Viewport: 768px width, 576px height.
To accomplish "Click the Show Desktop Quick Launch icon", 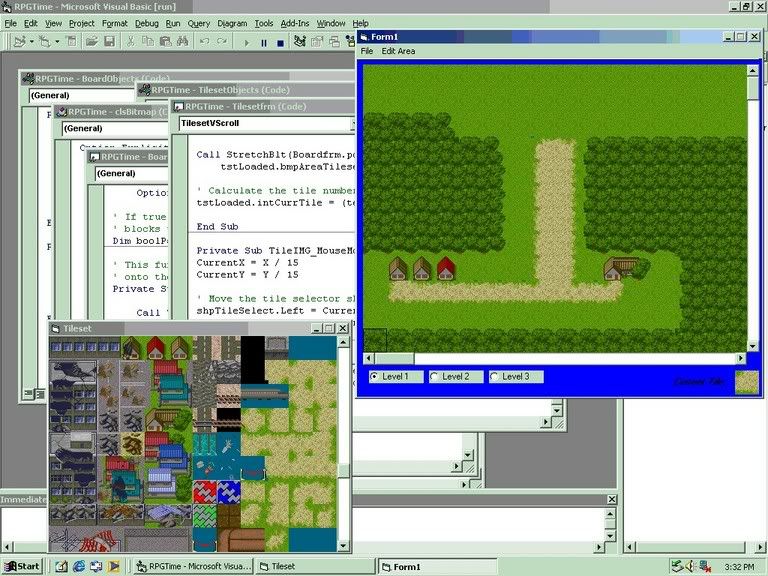I will pos(61,567).
